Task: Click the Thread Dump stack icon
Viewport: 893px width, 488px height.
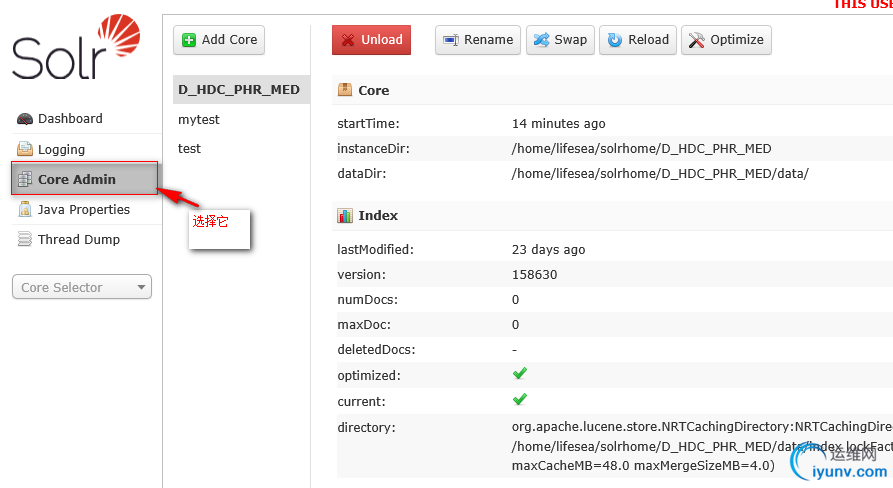Action: [x=24, y=239]
